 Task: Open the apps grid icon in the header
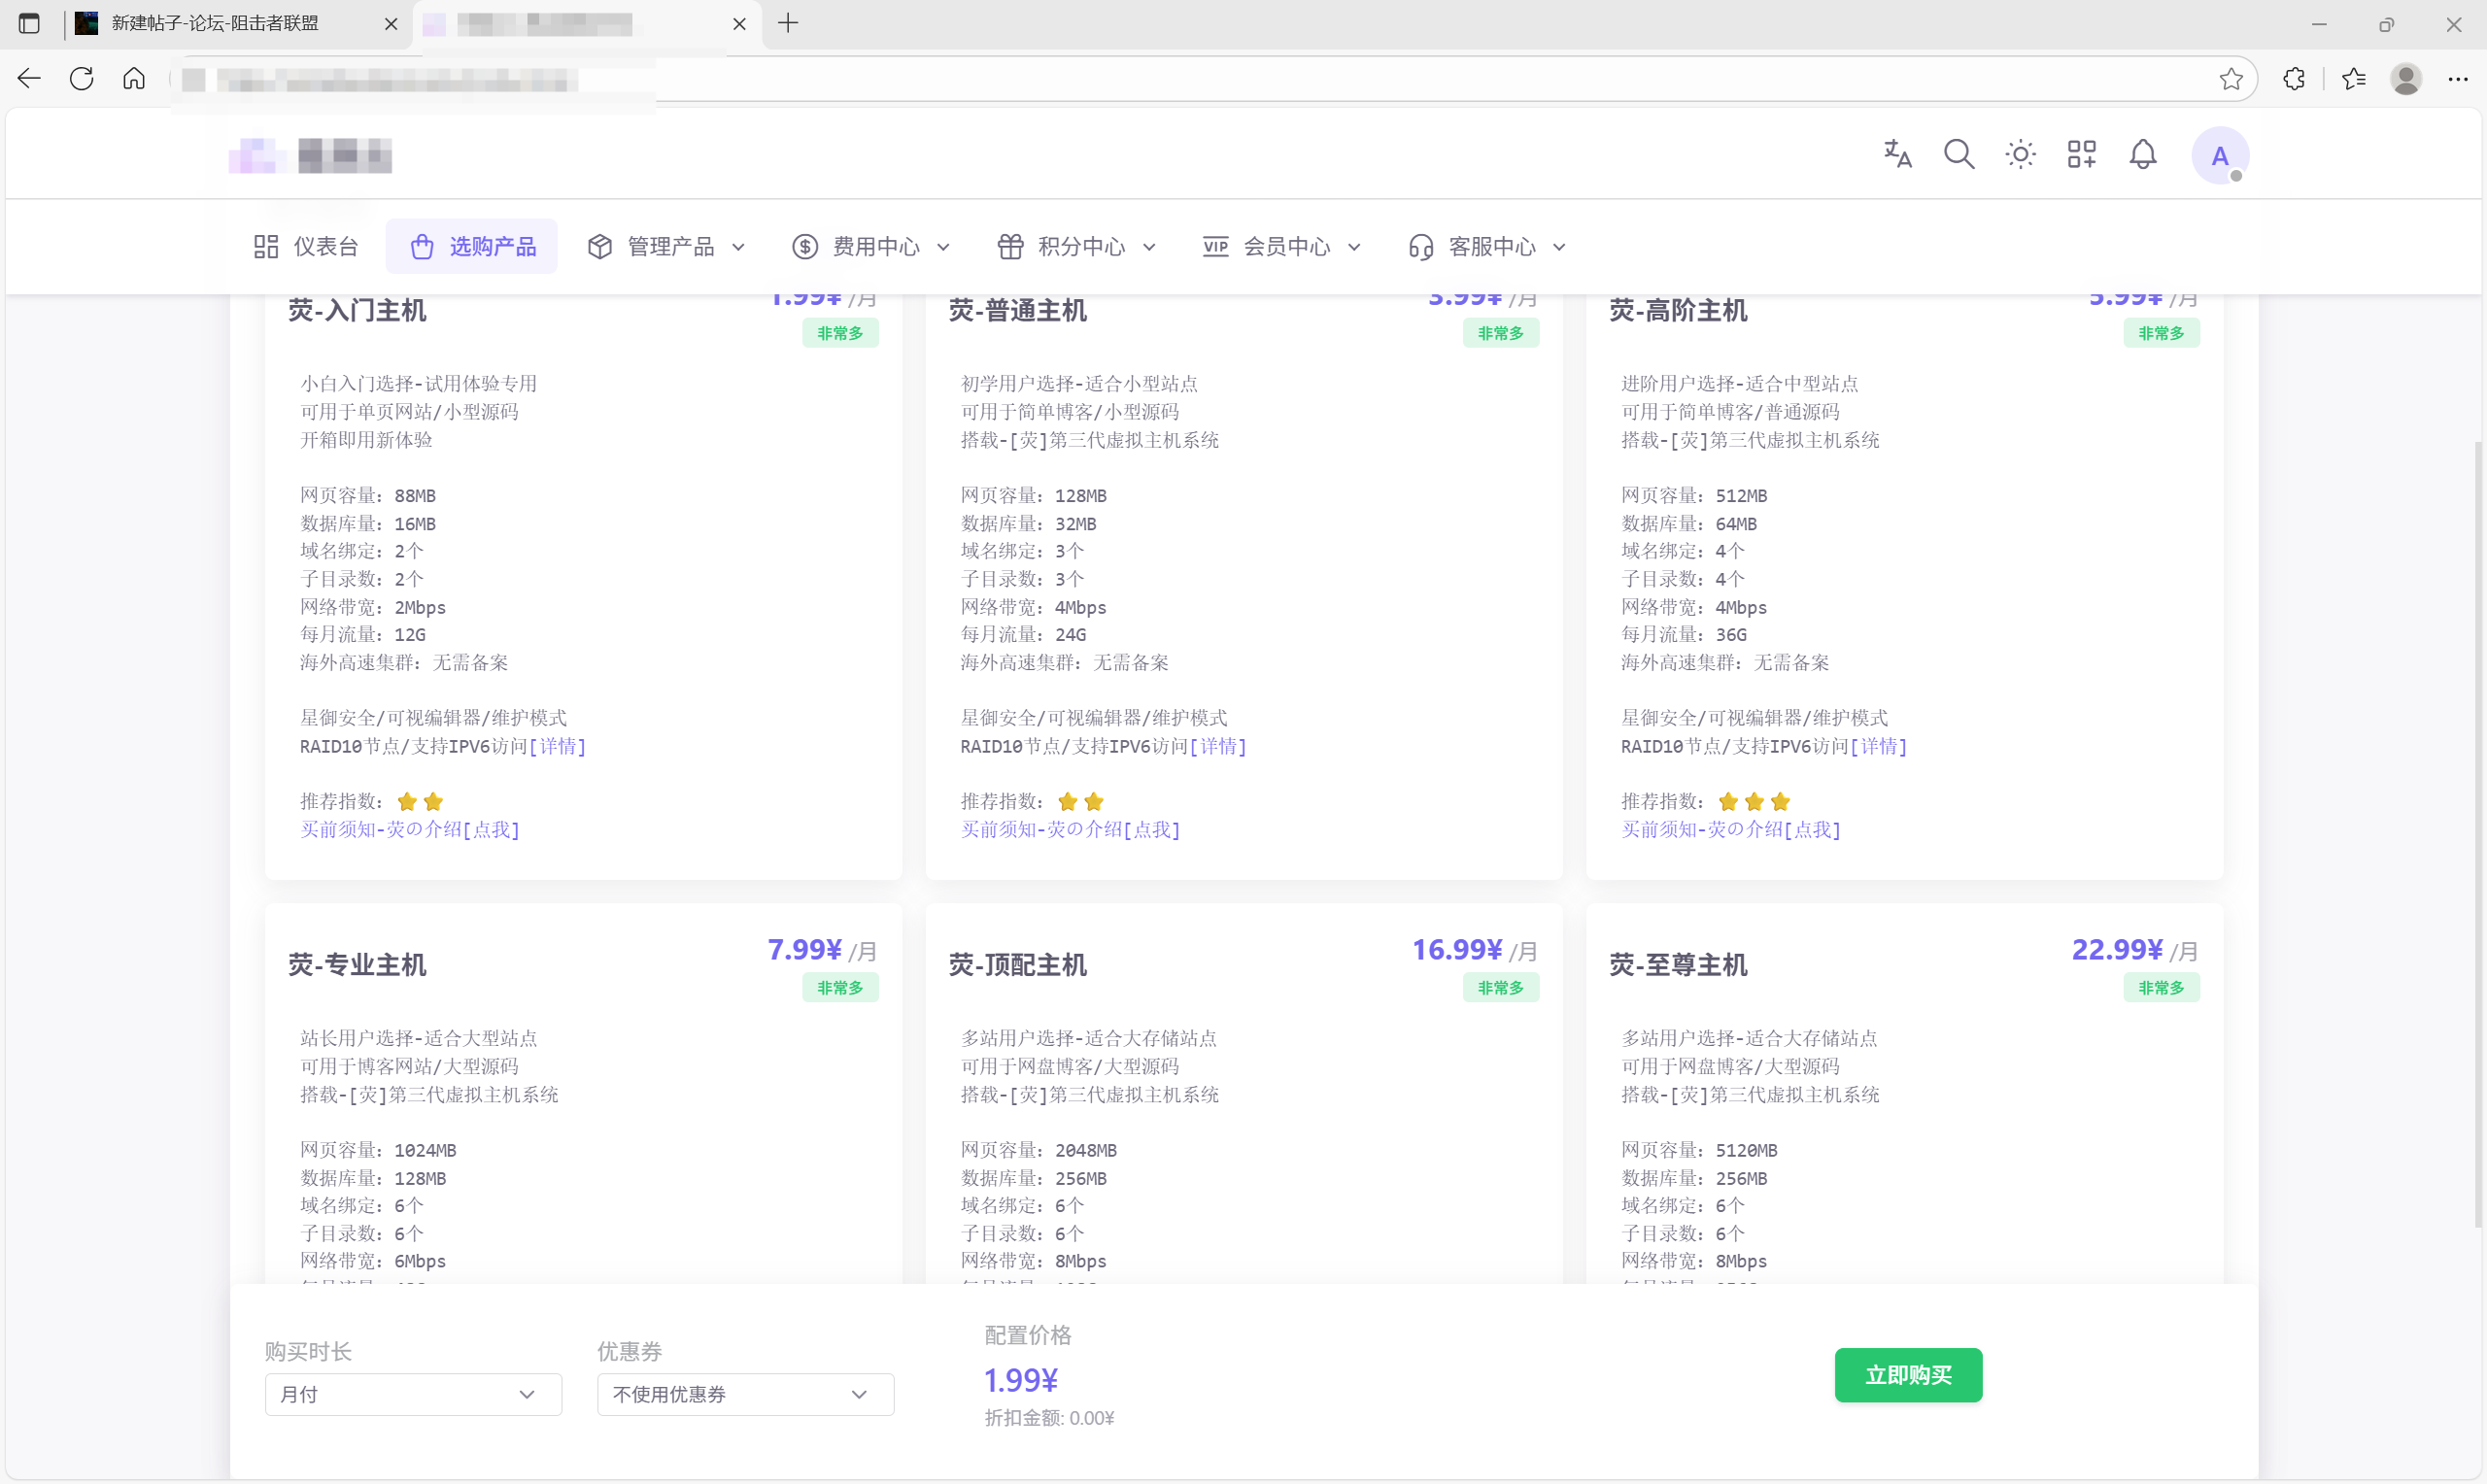click(2081, 154)
